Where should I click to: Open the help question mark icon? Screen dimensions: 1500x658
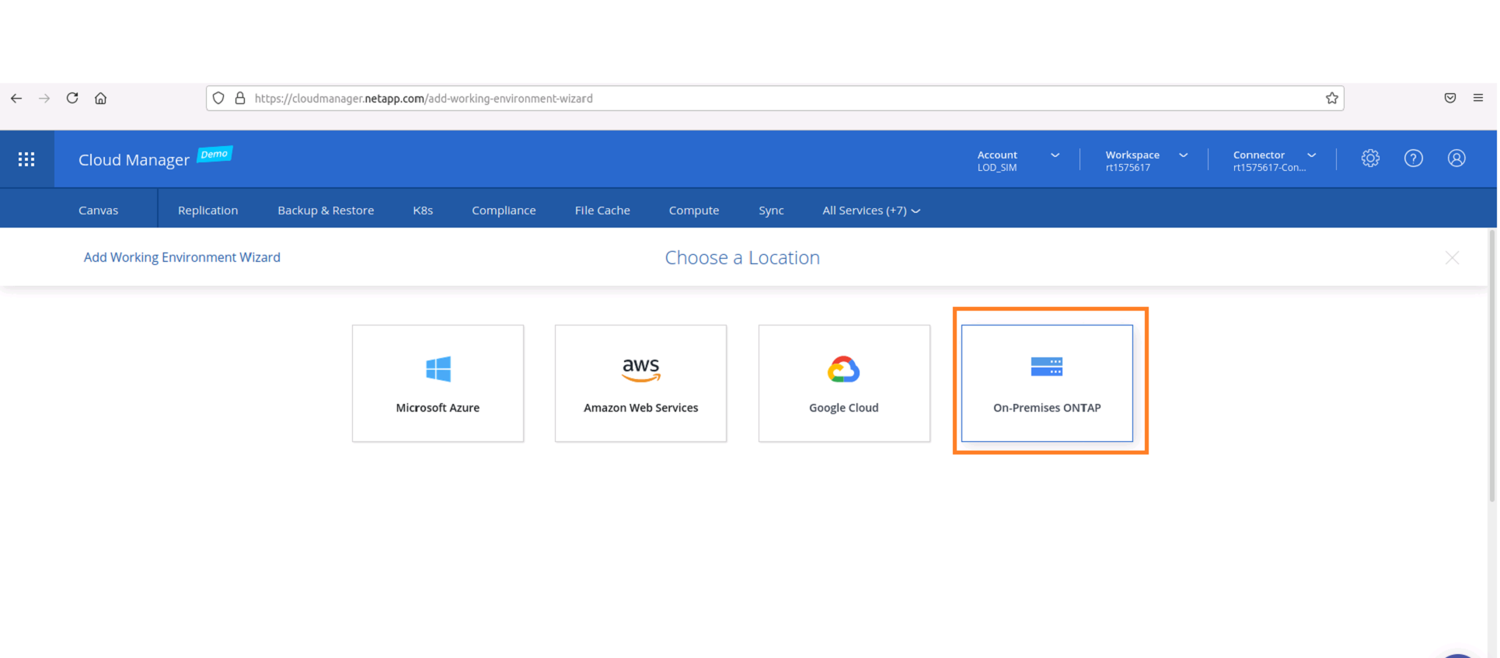pyautogui.click(x=1413, y=158)
